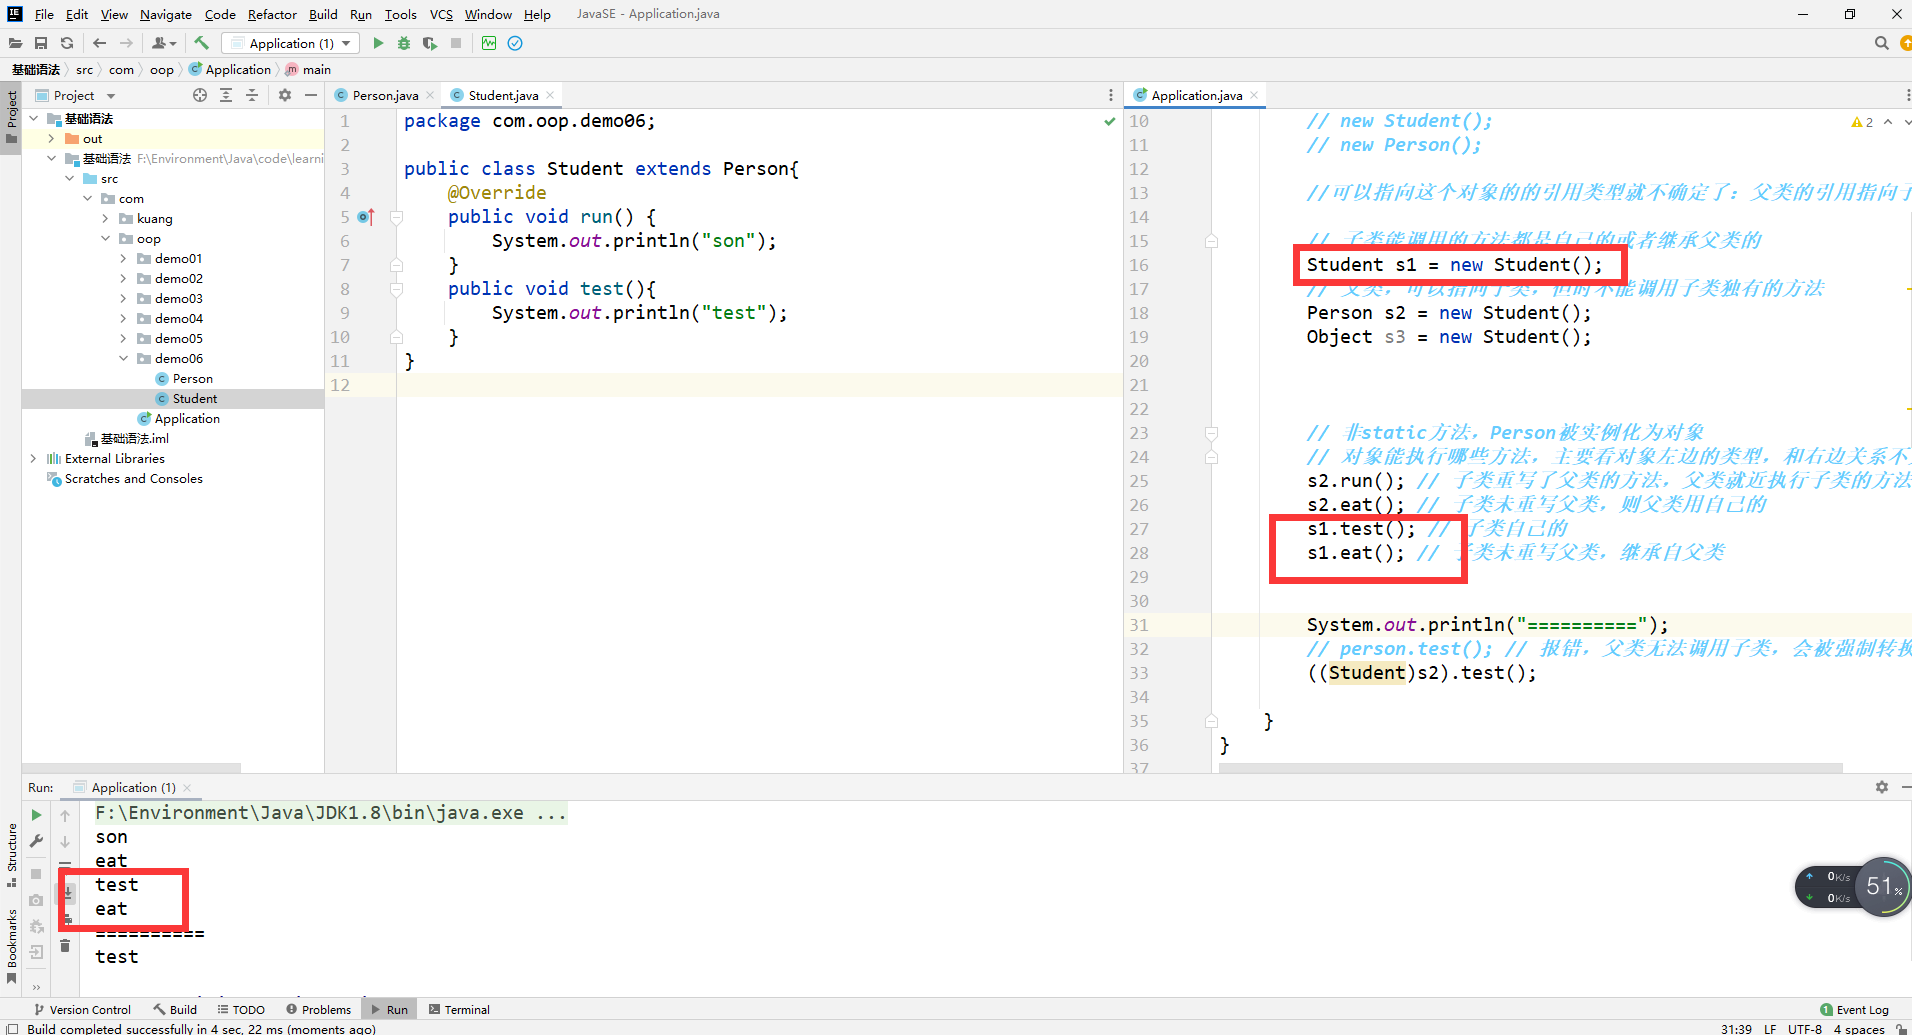Open the Project view selector dropdown
1912x1035 pixels.
point(76,95)
